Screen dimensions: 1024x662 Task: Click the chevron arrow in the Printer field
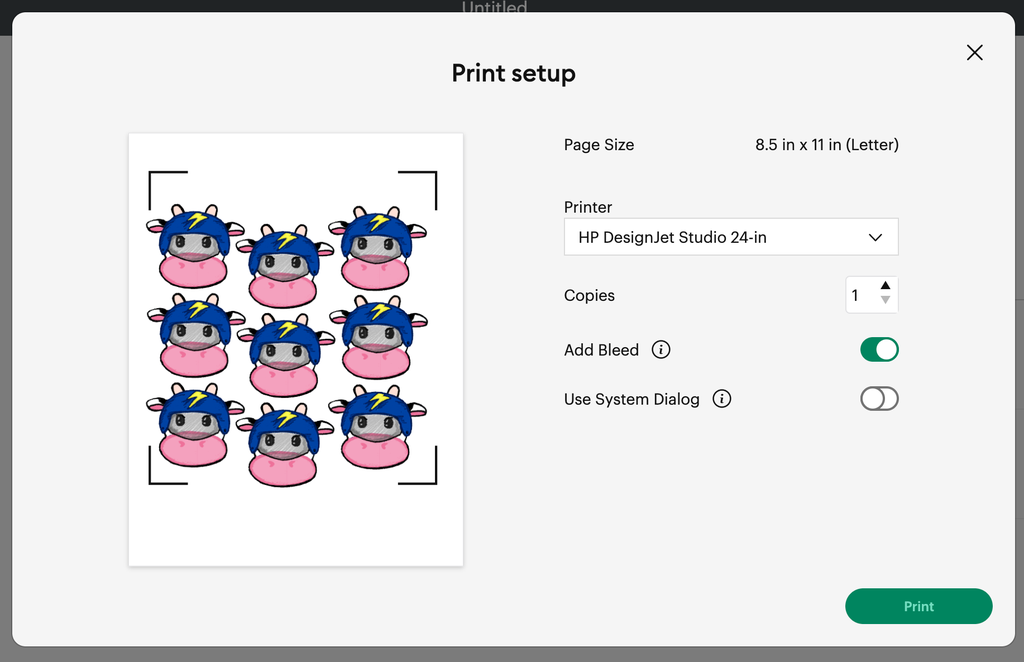coord(875,238)
